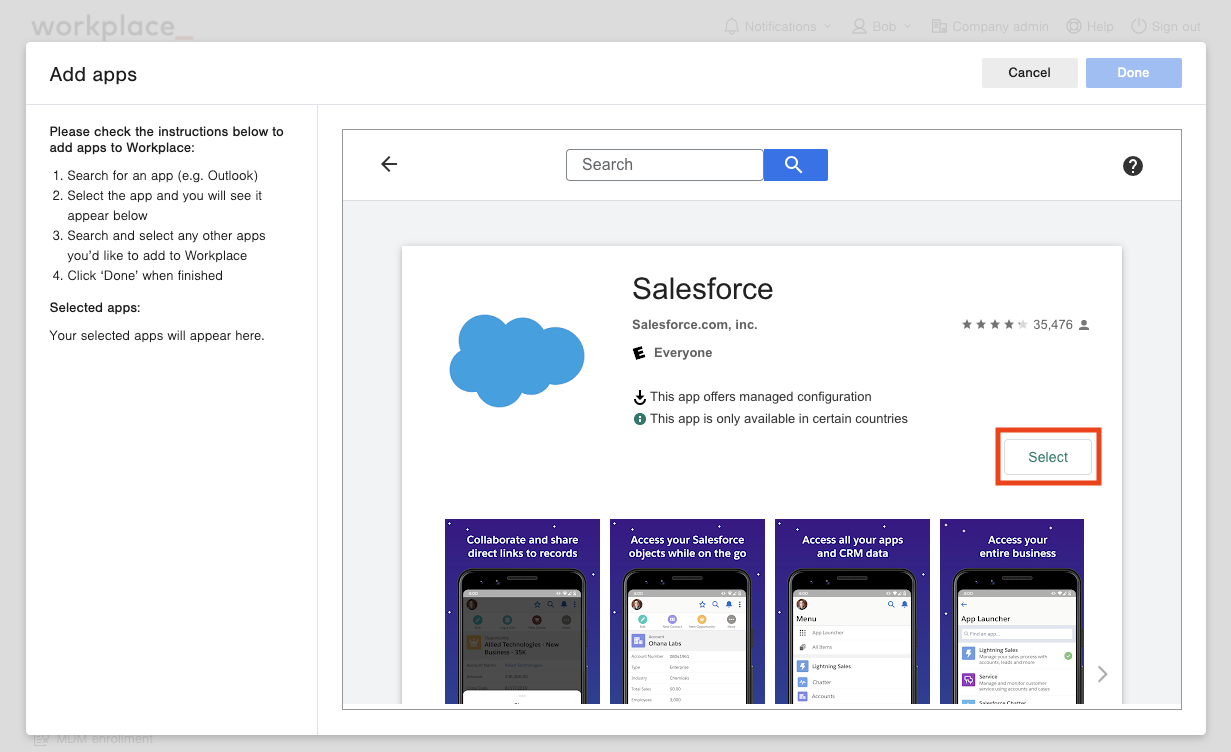
Task: Click the star rating icons
Action: tap(995, 325)
